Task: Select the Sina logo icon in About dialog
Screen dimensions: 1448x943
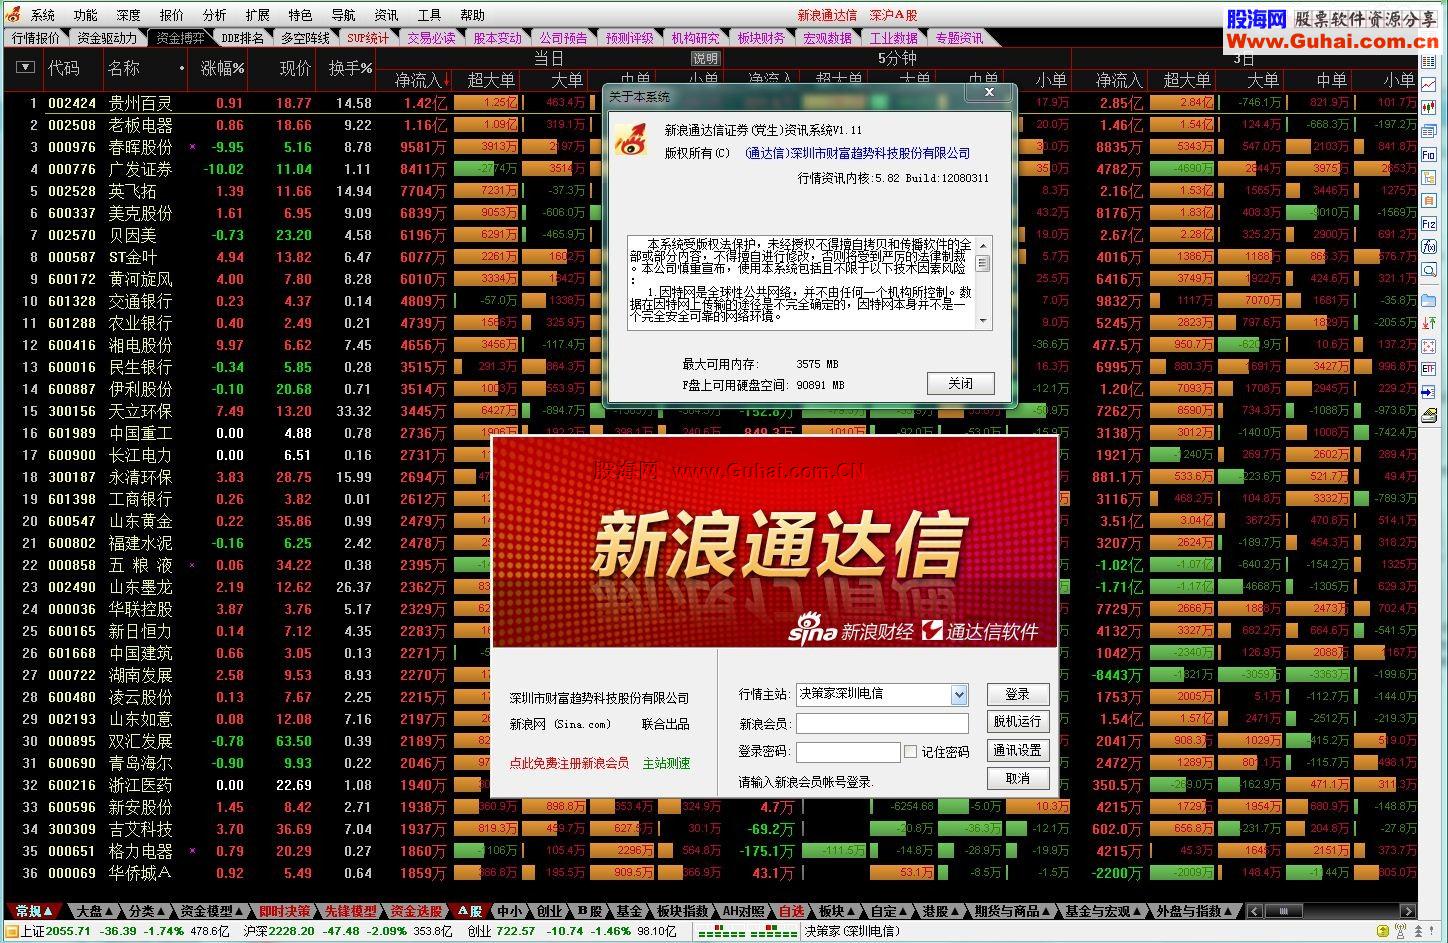Action: (632, 140)
